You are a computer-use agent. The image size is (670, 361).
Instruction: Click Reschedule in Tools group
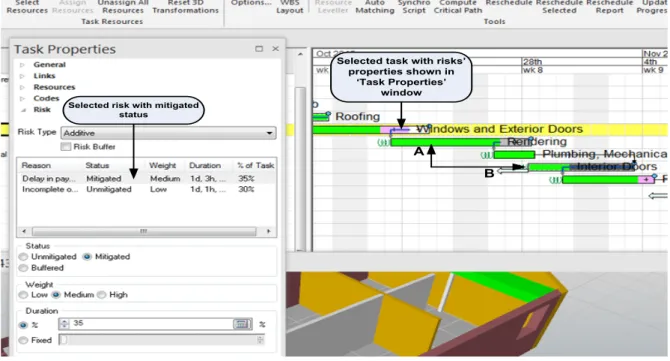pyautogui.click(x=509, y=3)
